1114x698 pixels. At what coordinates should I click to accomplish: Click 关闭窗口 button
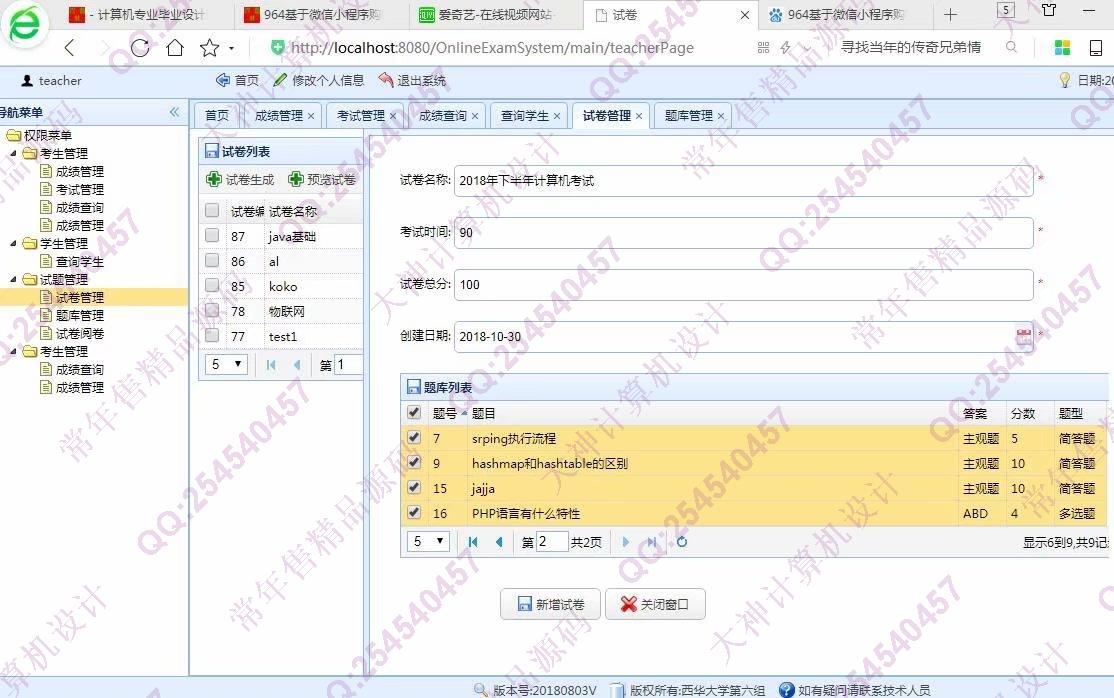tap(655, 604)
